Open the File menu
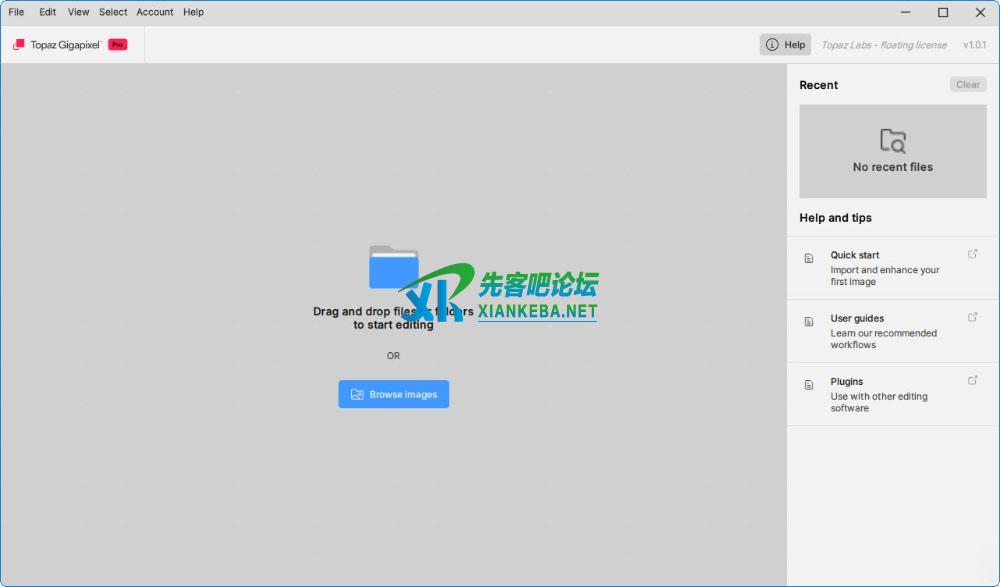The width and height of the screenshot is (1000, 587). (x=16, y=12)
